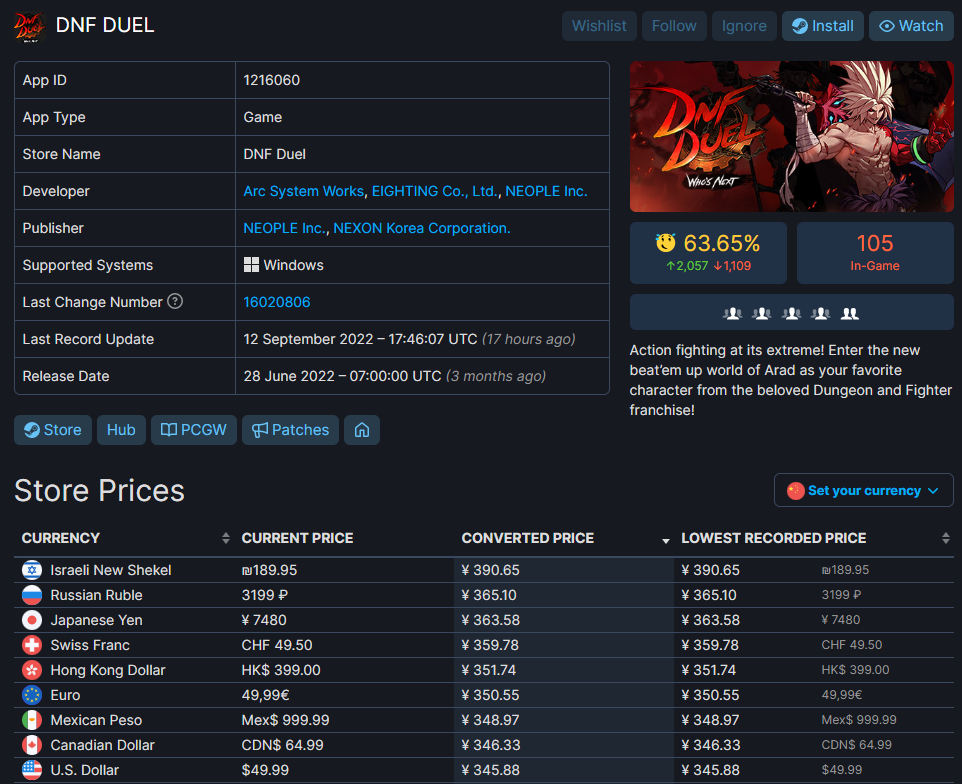Open the Steam Store page button

[53, 430]
